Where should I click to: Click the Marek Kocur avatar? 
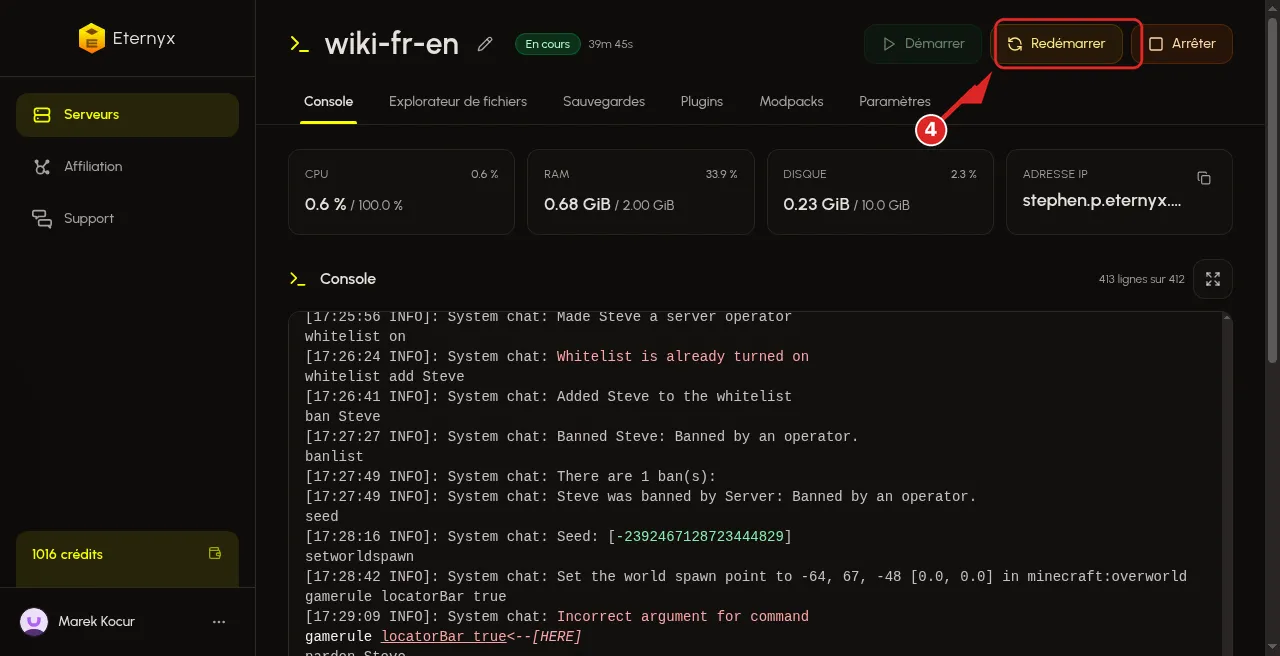(x=34, y=622)
